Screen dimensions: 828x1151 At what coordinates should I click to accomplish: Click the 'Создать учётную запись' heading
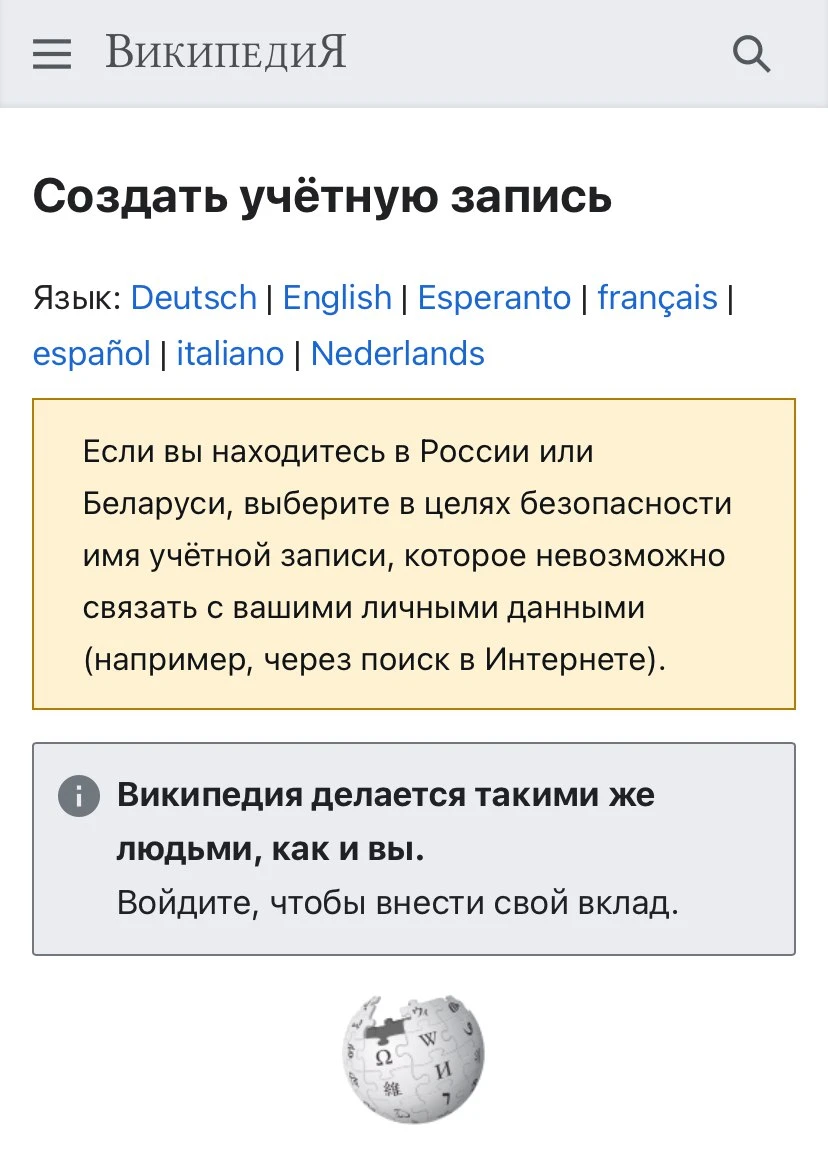point(322,197)
